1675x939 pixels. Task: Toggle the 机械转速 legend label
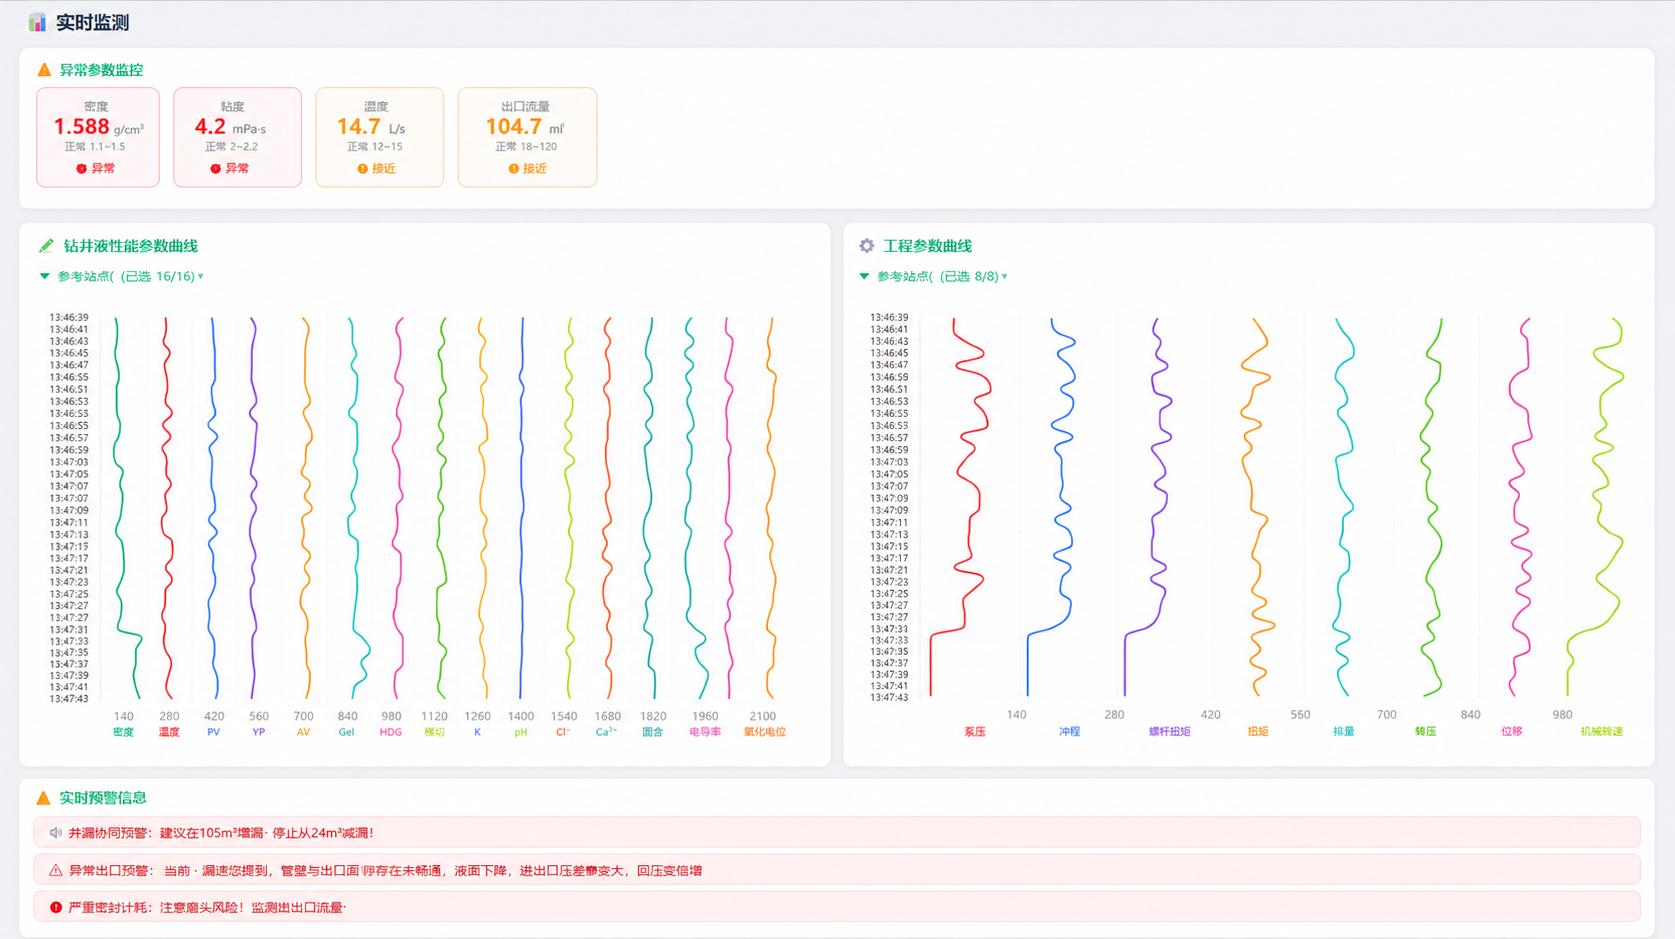pos(1602,732)
